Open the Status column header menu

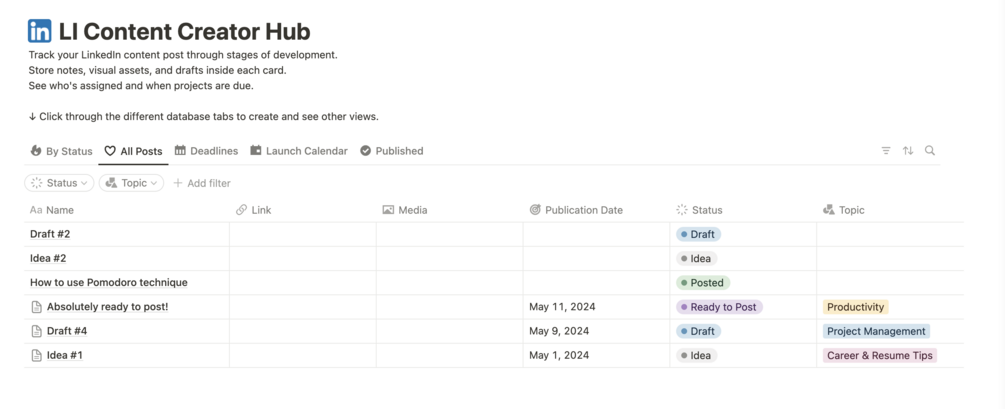click(706, 210)
